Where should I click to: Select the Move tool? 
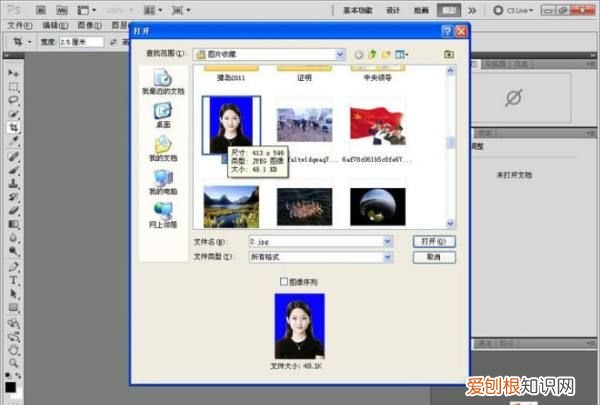click(x=13, y=73)
